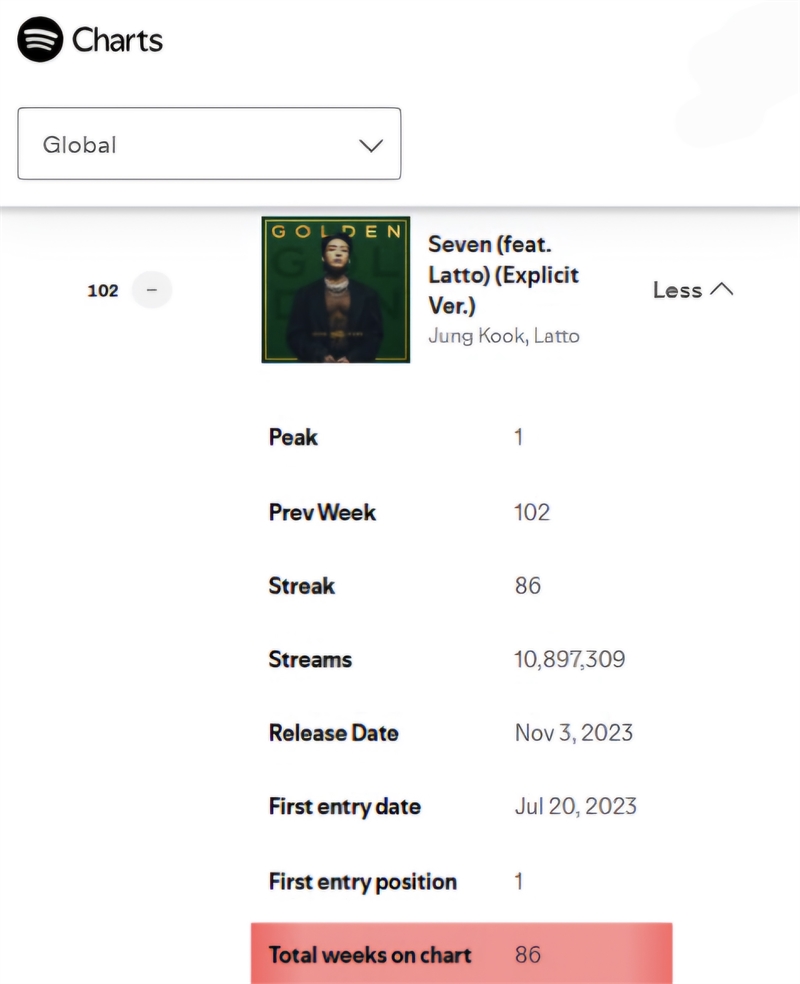Click the Streak value 86

tap(528, 586)
